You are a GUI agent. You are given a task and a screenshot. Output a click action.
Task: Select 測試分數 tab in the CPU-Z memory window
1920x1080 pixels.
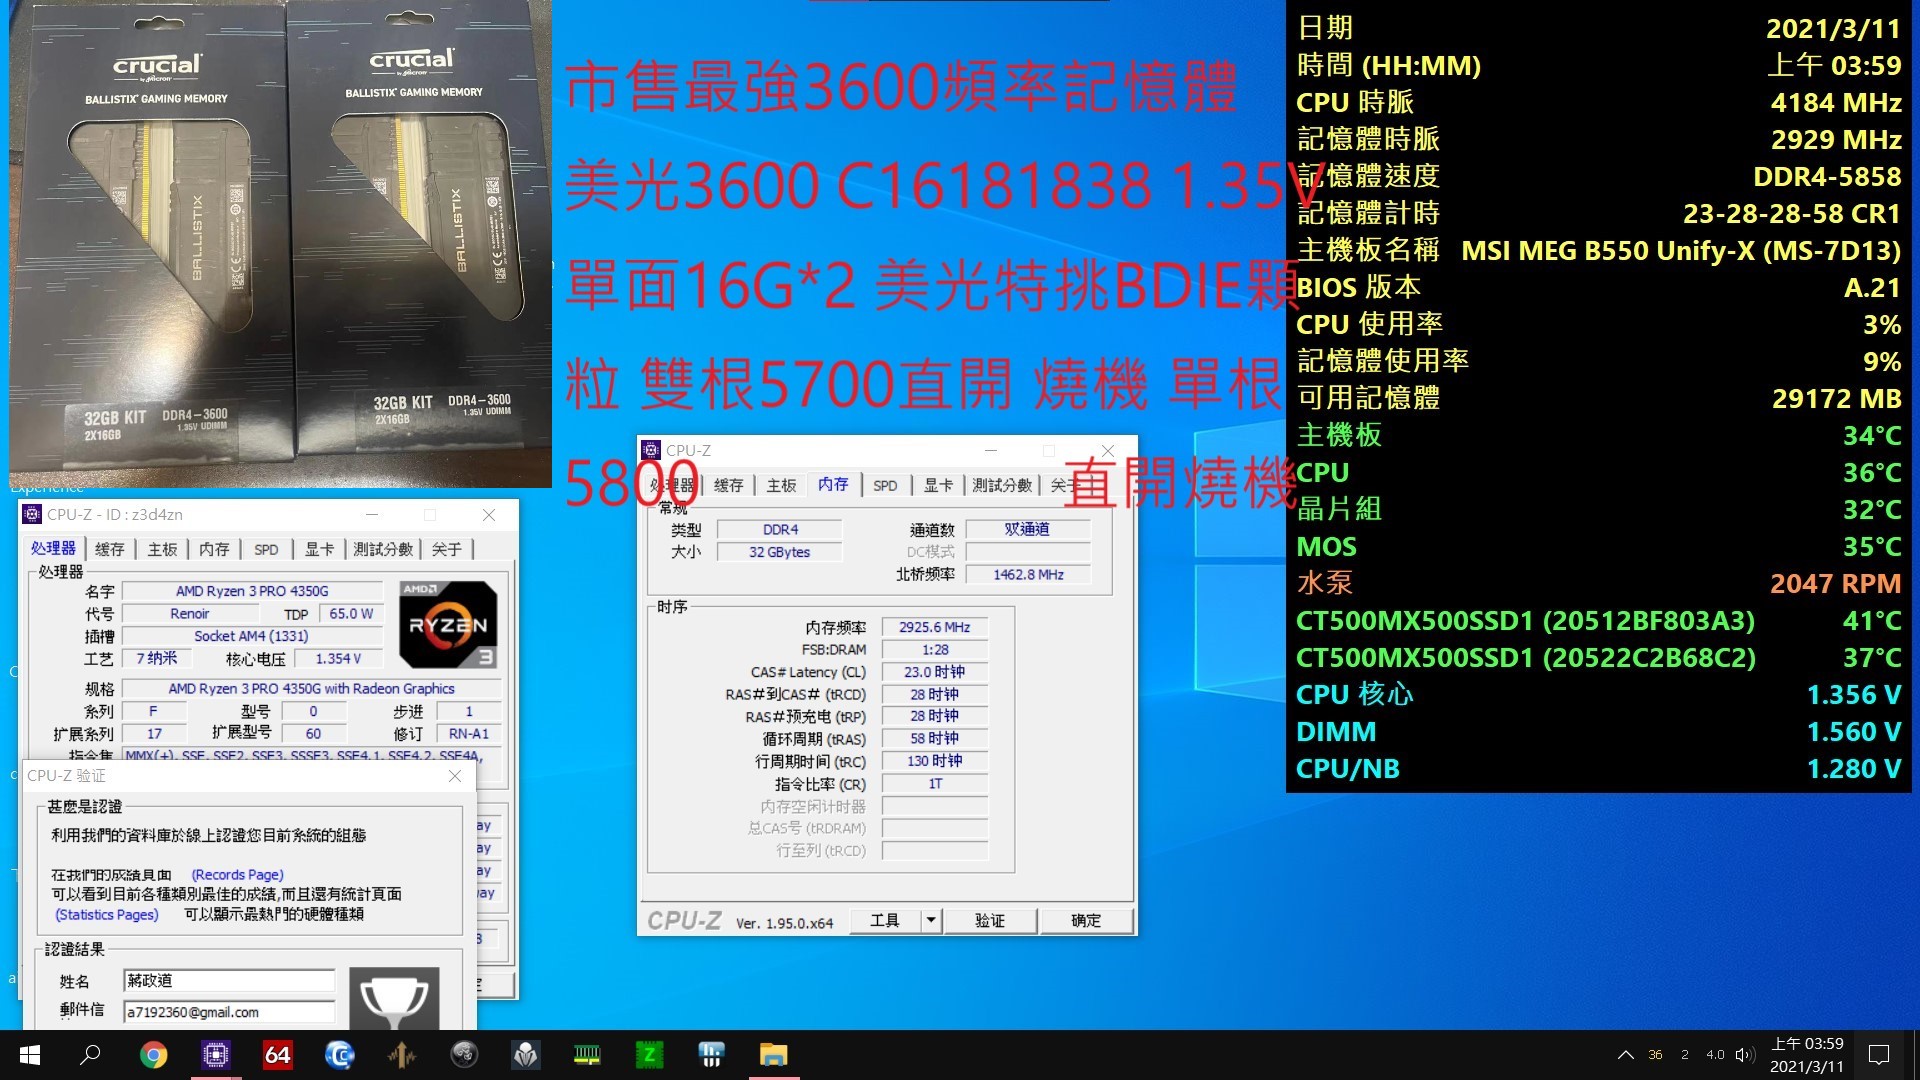coord(1002,485)
